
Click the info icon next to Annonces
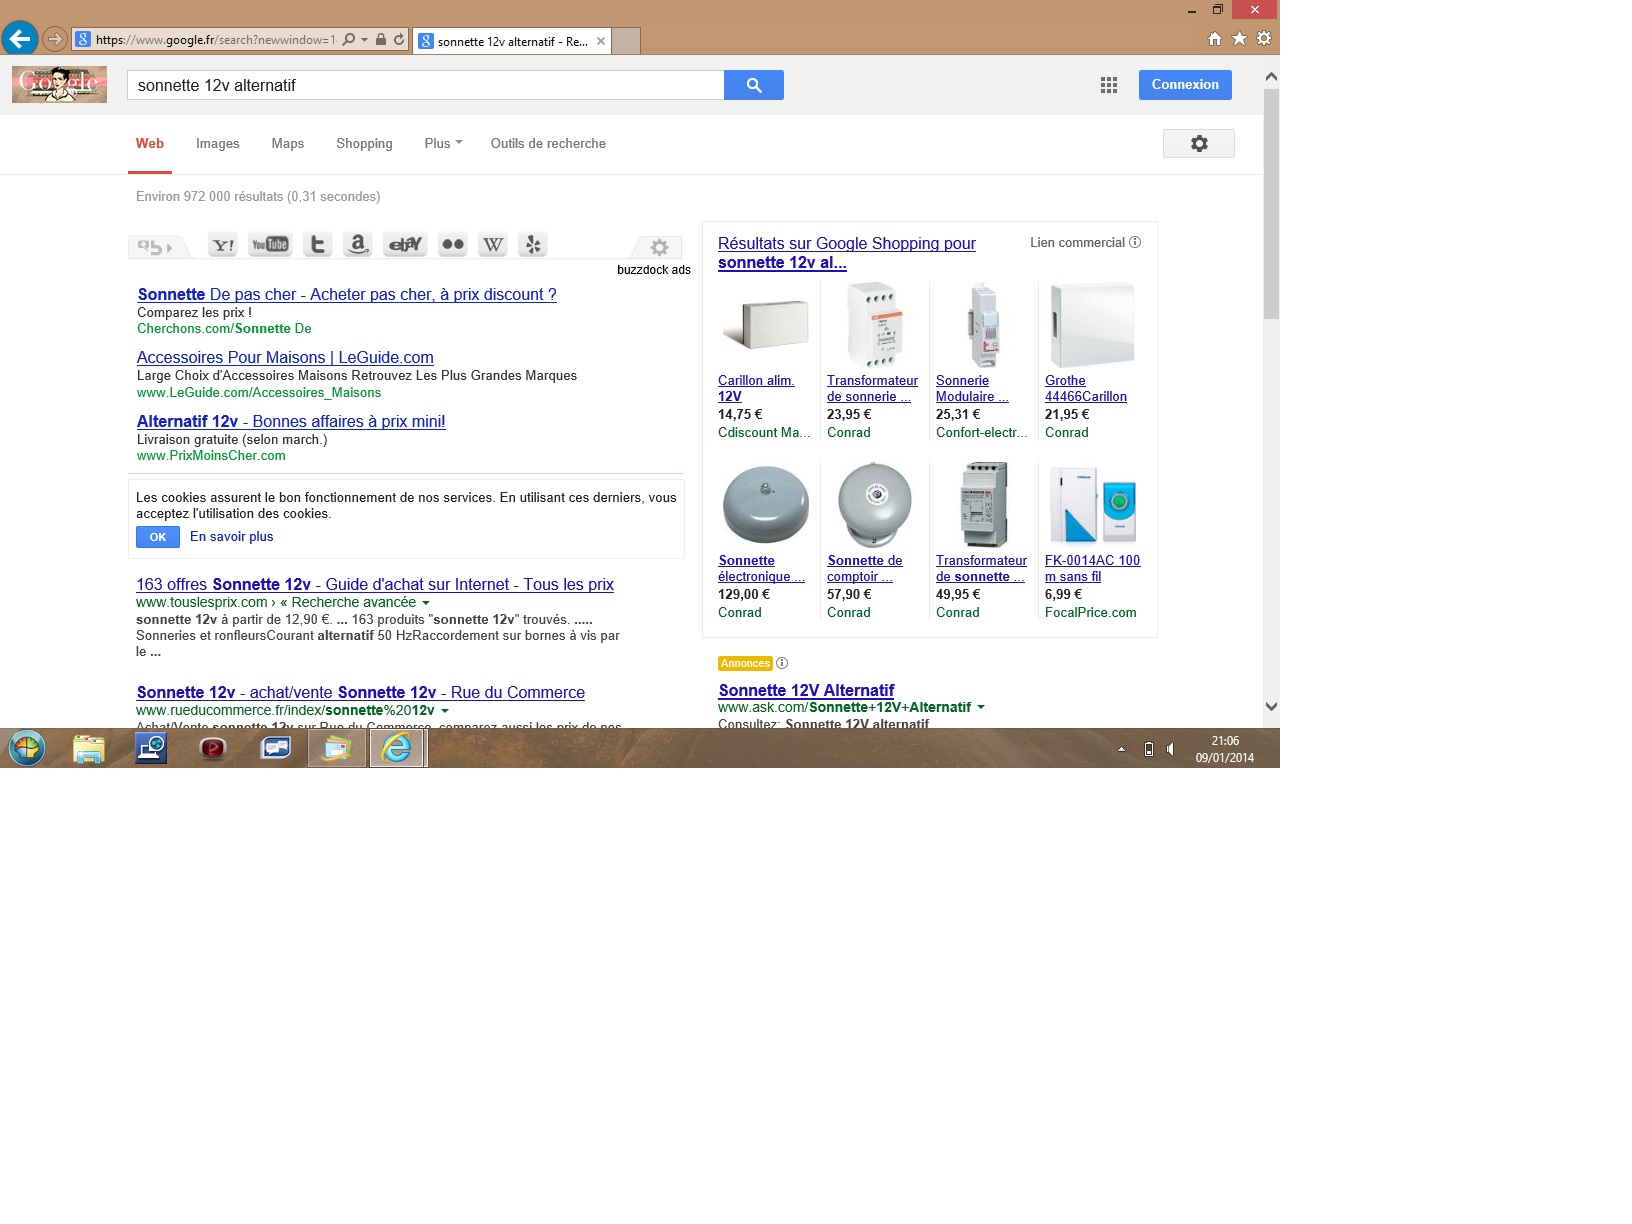782,663
